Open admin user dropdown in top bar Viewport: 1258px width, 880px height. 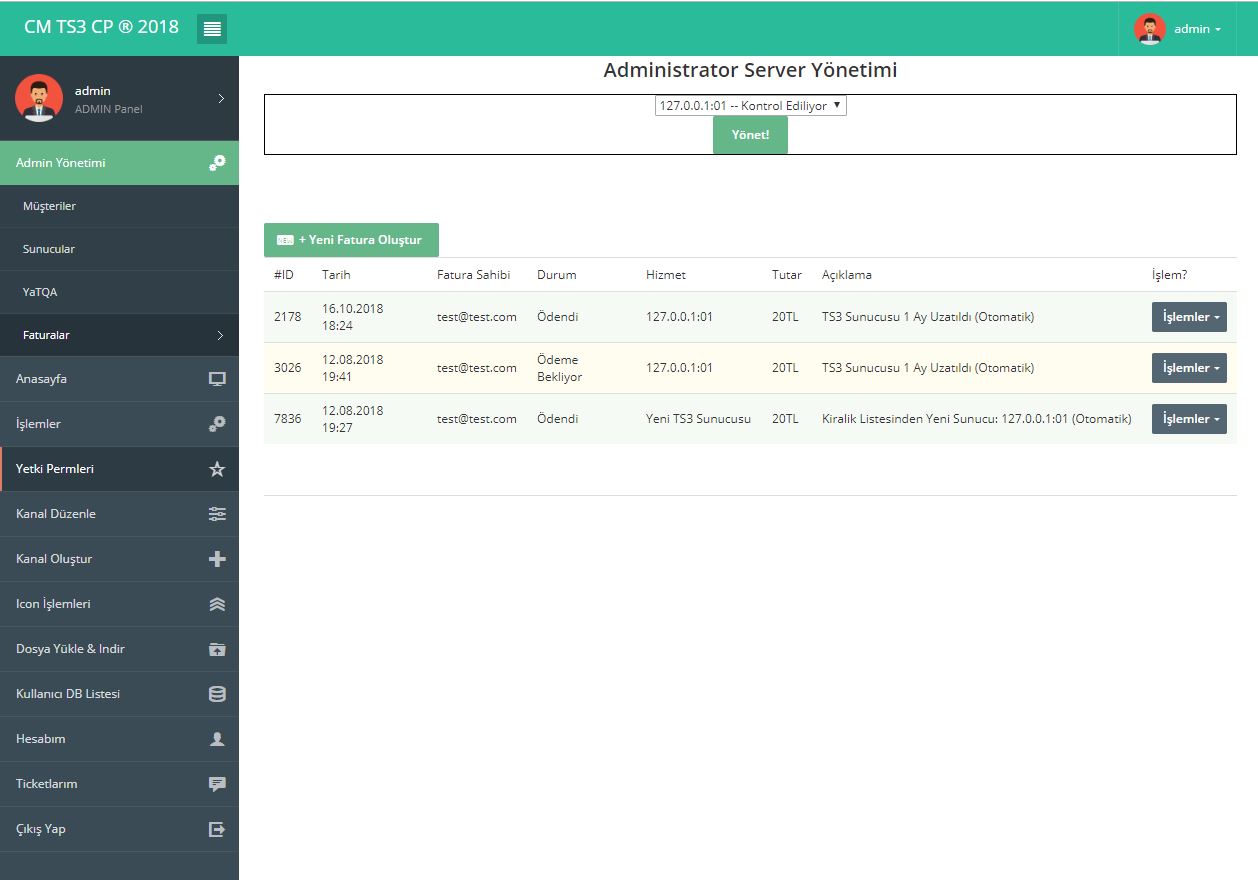click(x=1178, y=29)
